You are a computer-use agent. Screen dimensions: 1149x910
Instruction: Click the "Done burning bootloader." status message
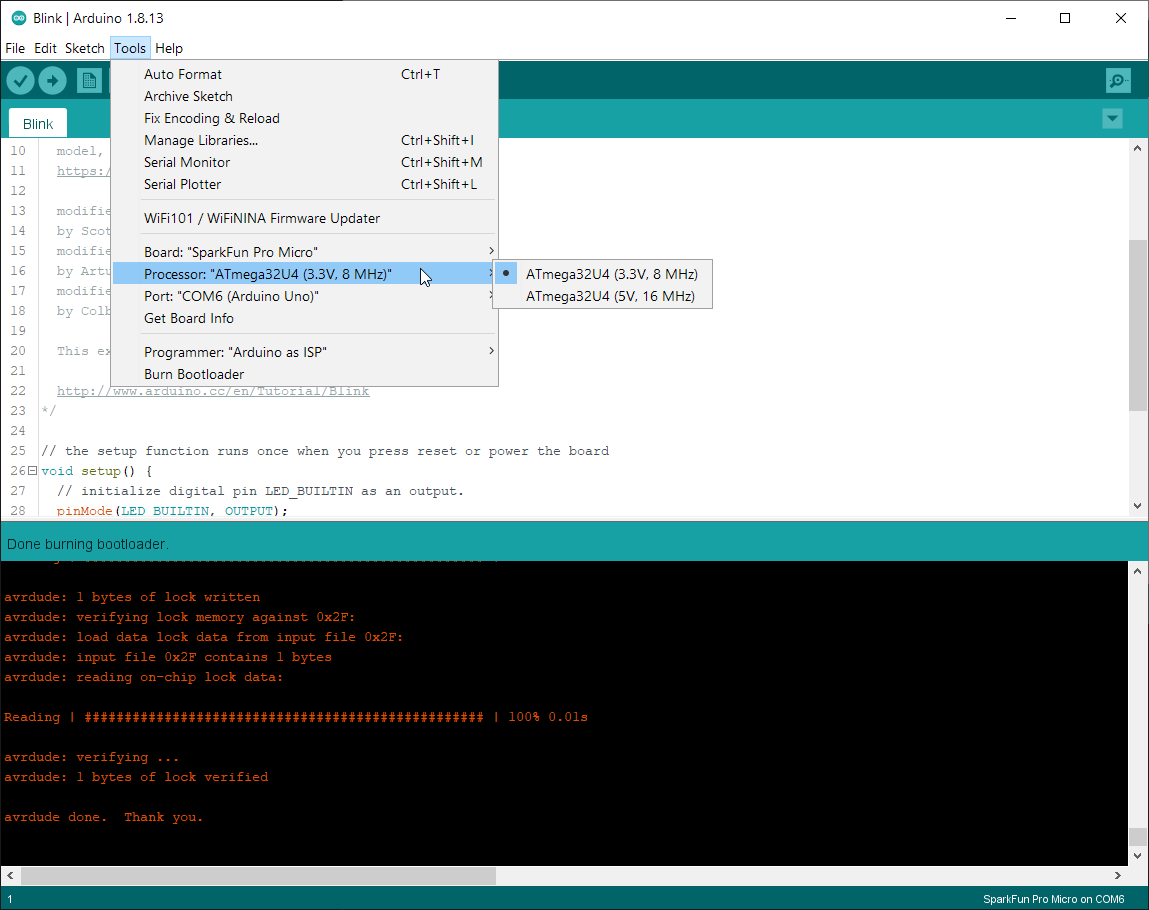(87, 544)
